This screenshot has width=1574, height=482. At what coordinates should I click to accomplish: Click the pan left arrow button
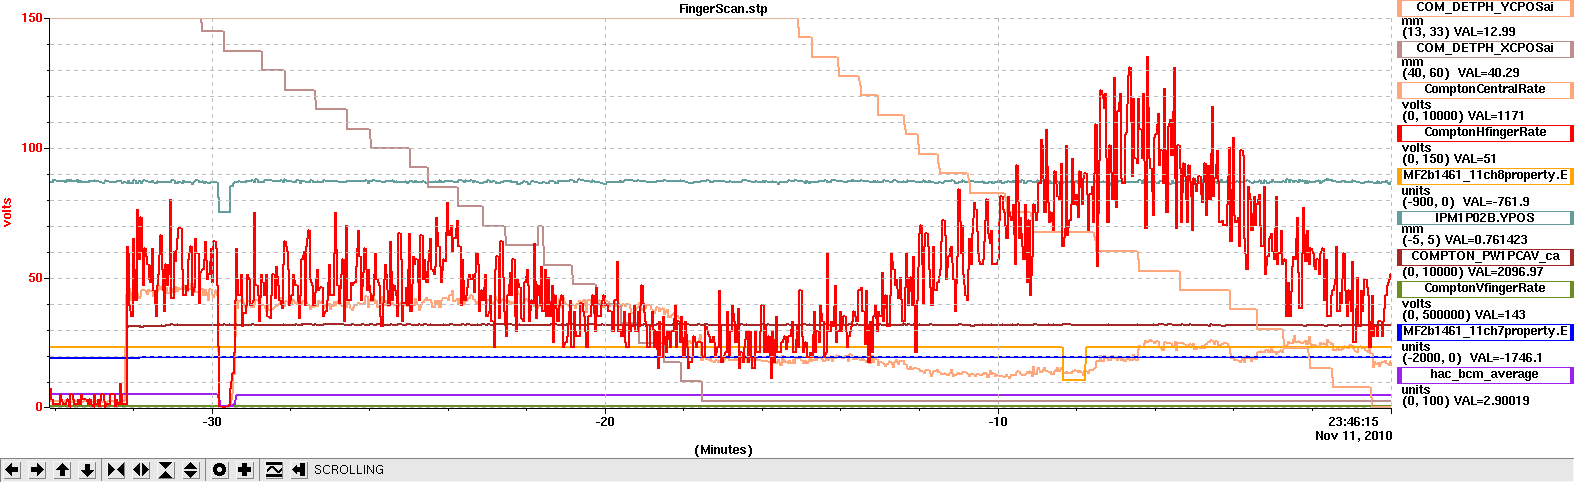tap(13, 470)
